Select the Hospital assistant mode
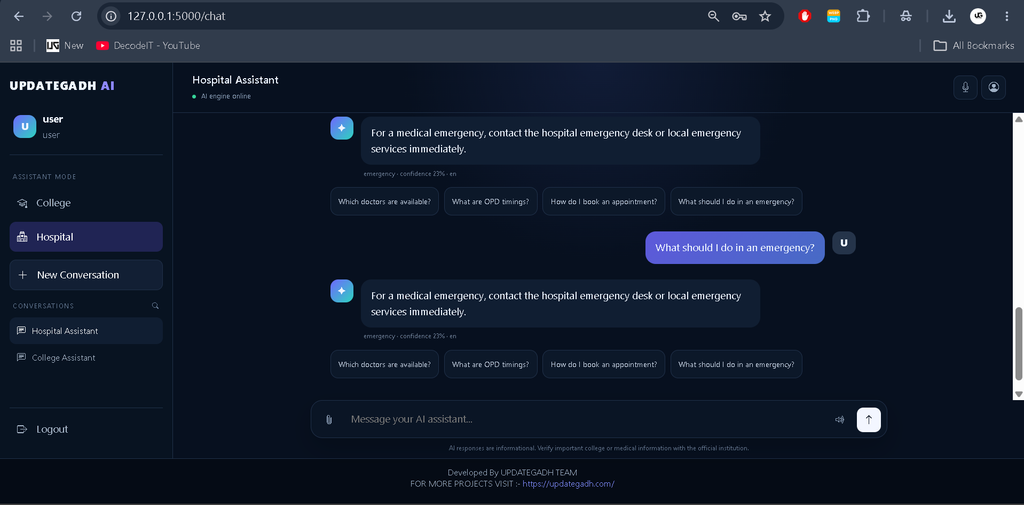Viewport: 1024px width, 505px height. tap(86, 237)
